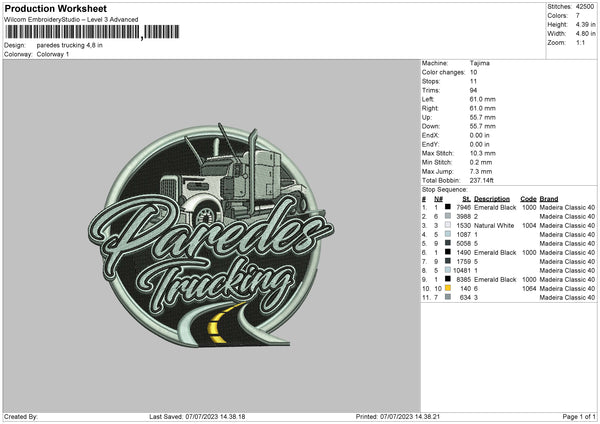Viewport: 600px width, 424px height.
Task: Click the Brand column header
Action: (549, 199)
